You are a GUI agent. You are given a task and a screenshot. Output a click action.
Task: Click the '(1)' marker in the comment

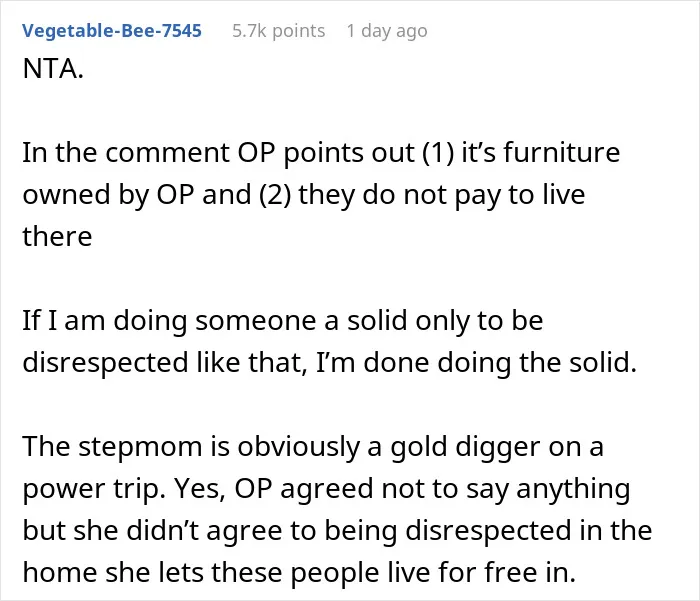438,153
